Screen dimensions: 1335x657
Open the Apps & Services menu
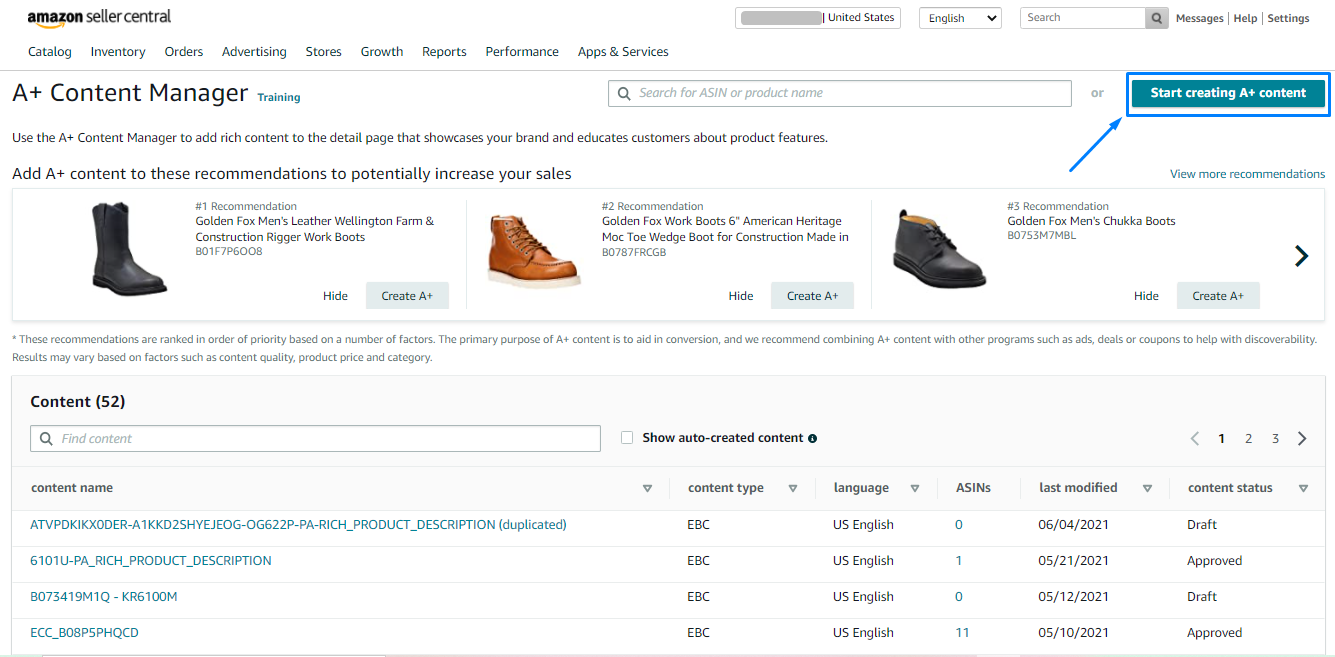[x=623, y=52]
